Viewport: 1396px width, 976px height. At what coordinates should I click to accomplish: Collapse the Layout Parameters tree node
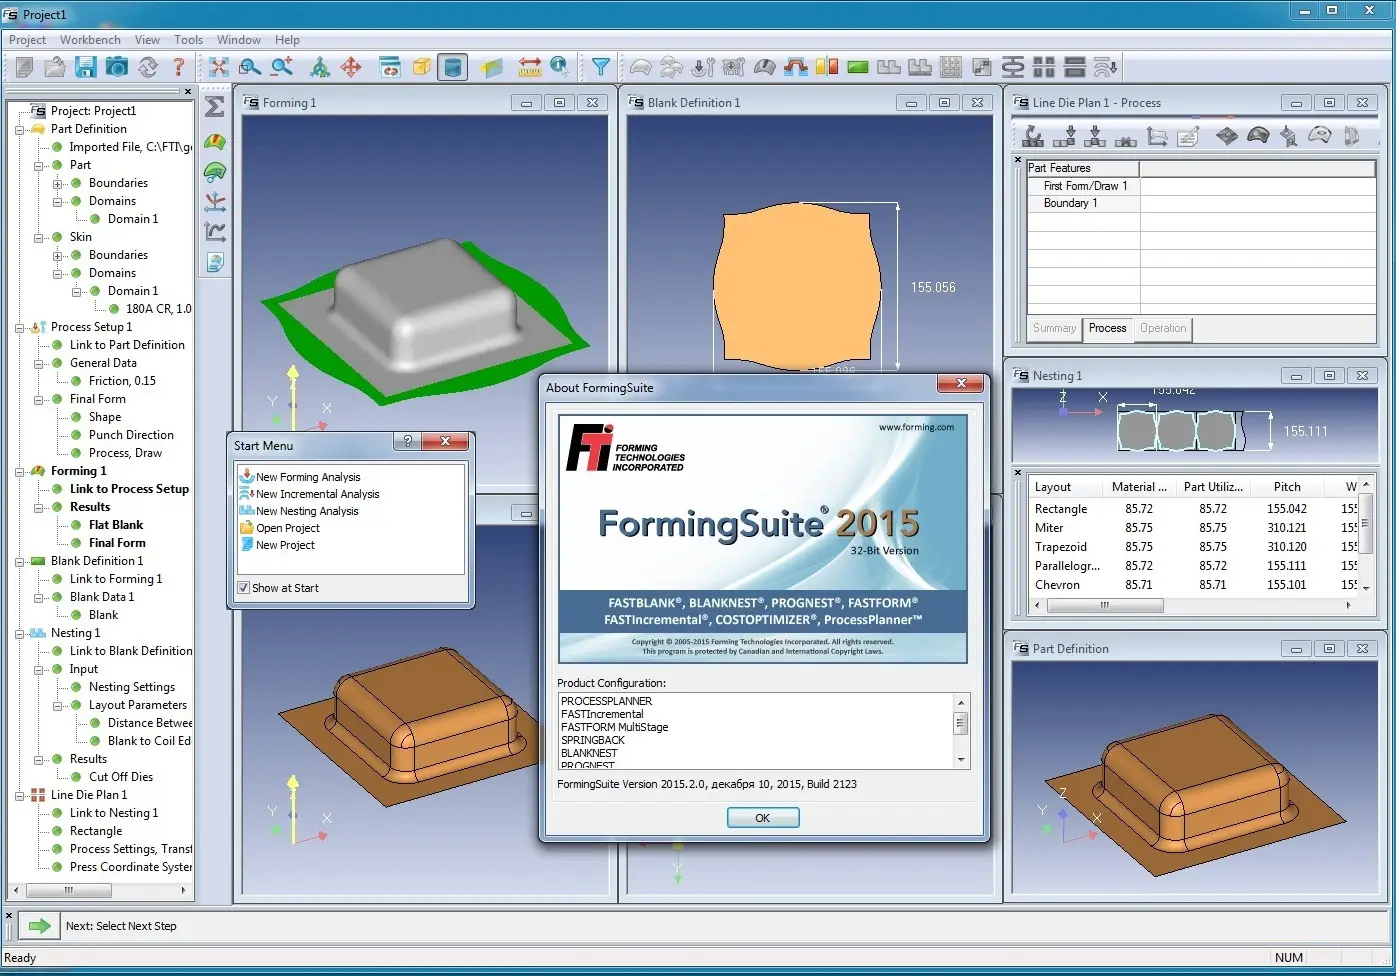click(x=58, y=705)
